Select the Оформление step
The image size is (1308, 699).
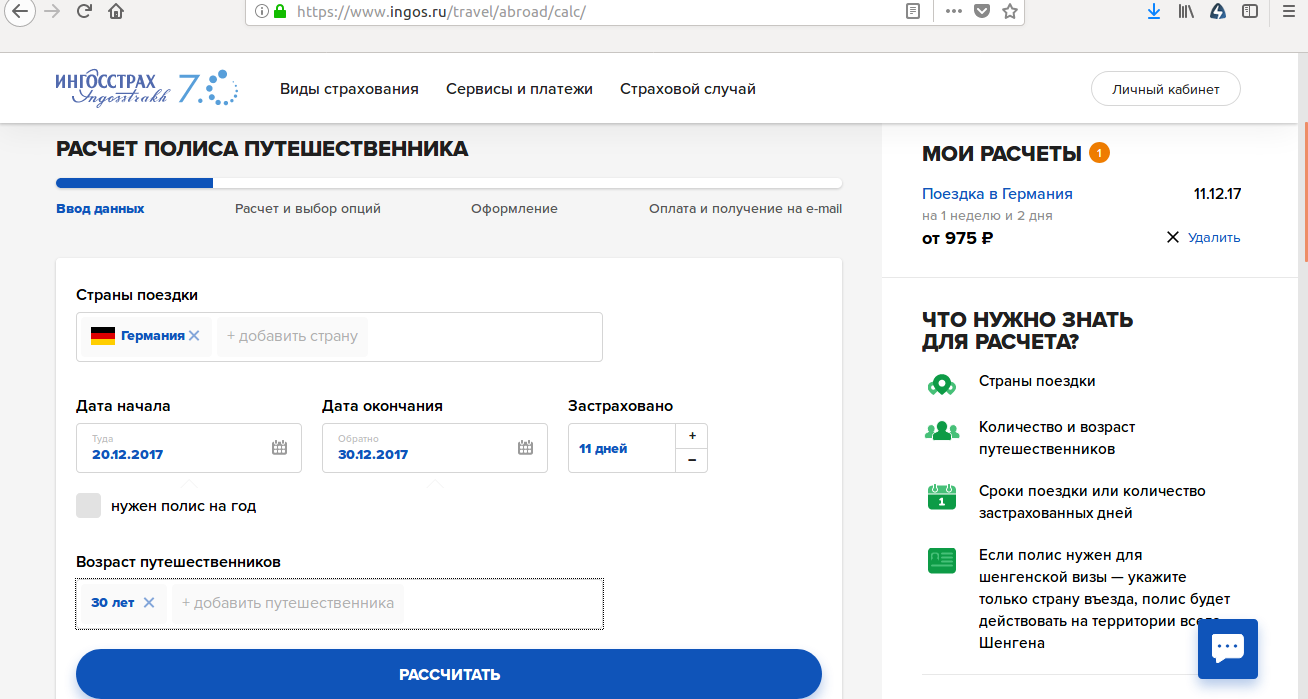[514, 209]
